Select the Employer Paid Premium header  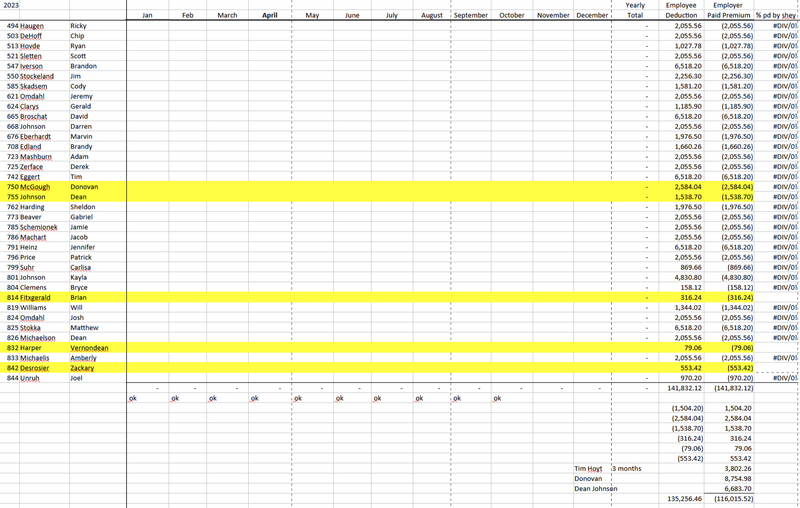(728, 10)
